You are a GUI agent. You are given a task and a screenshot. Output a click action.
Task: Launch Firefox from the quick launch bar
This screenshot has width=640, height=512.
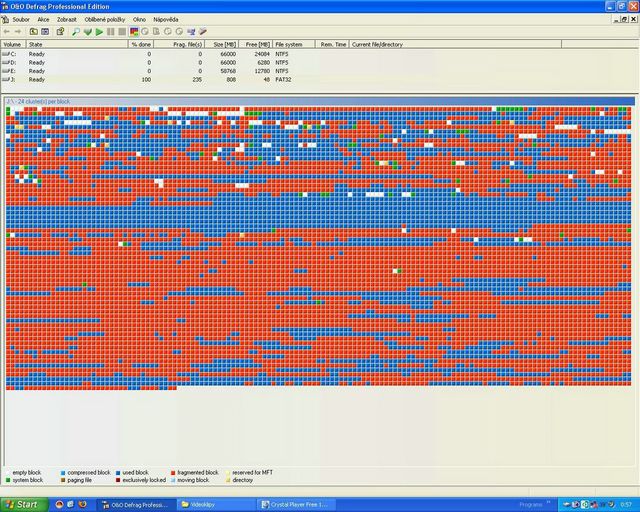point(82,505)
